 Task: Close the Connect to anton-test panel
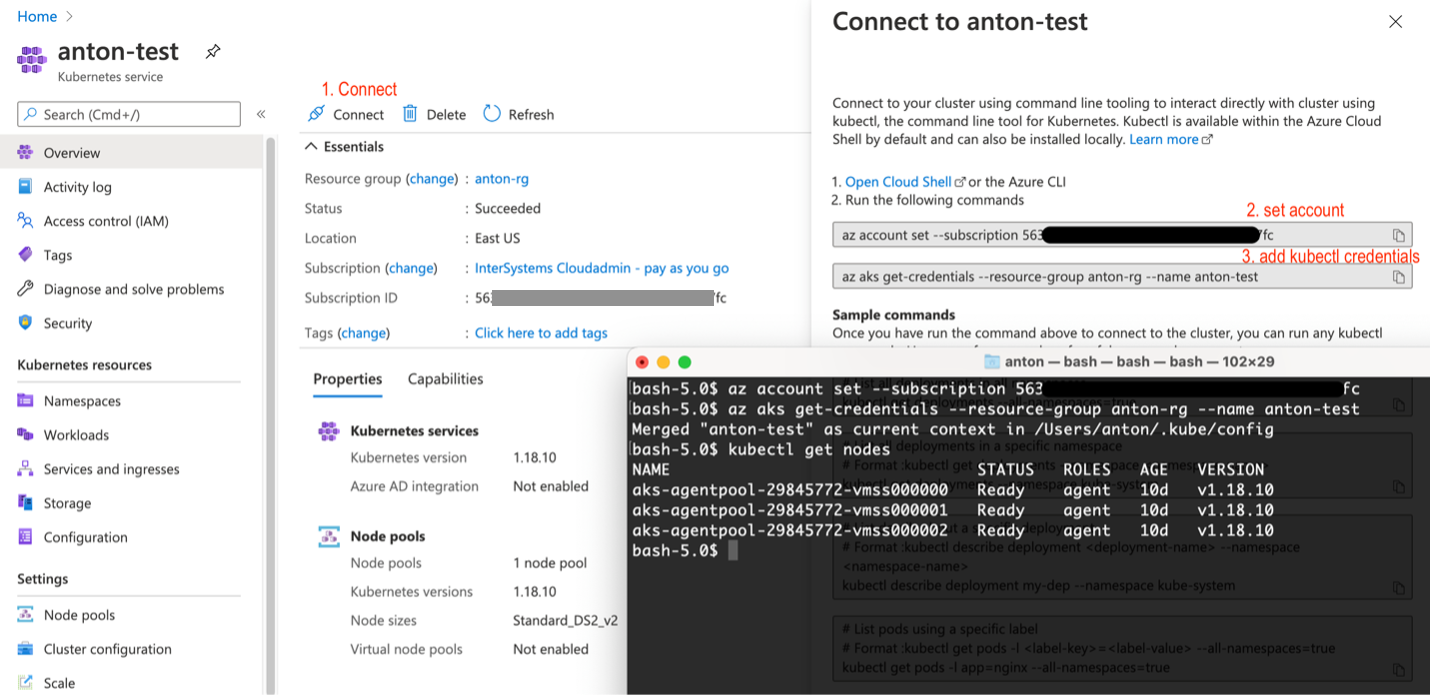pos(1395,22)
